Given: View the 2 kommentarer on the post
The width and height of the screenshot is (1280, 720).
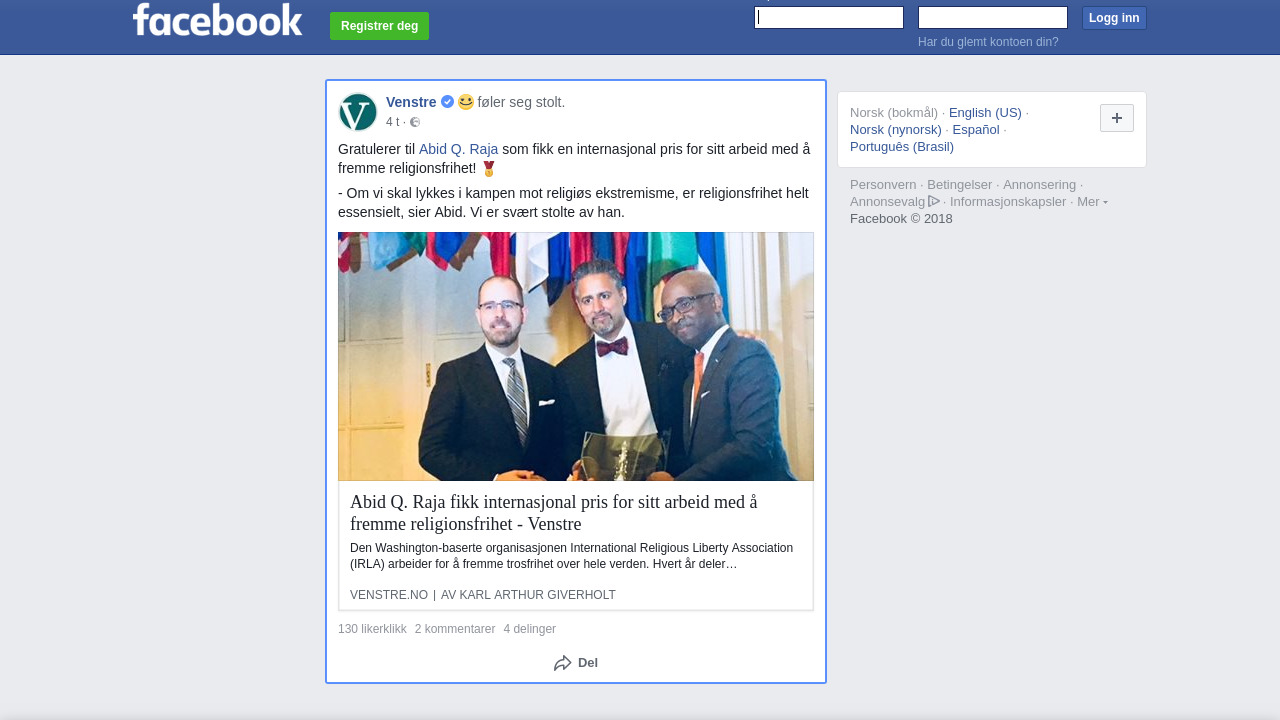Looking at the screenshot, I should pyautogui.click(x=455, y=629).
